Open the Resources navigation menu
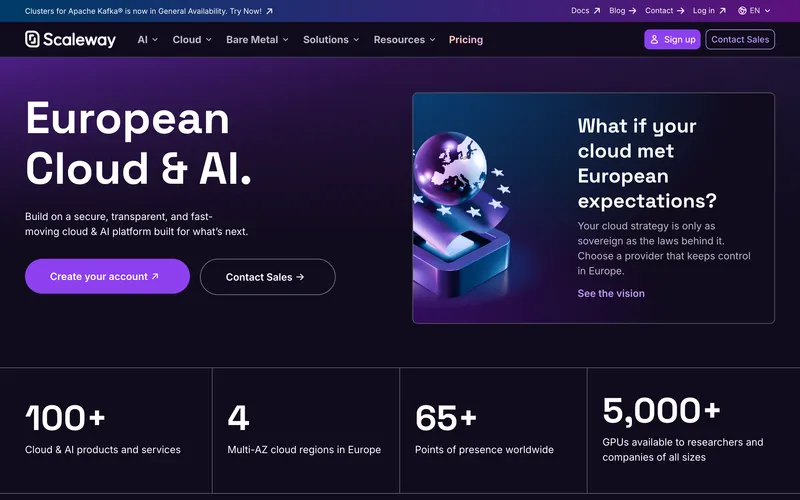This screenshot has width=800, height=500. click(405, 39)
